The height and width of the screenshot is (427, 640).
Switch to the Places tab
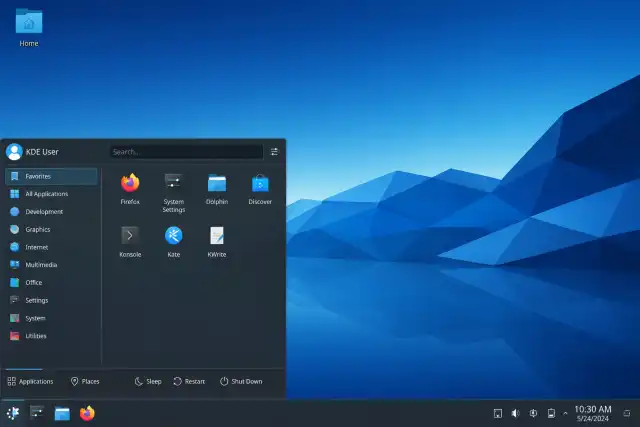click(x=85, y=381)
